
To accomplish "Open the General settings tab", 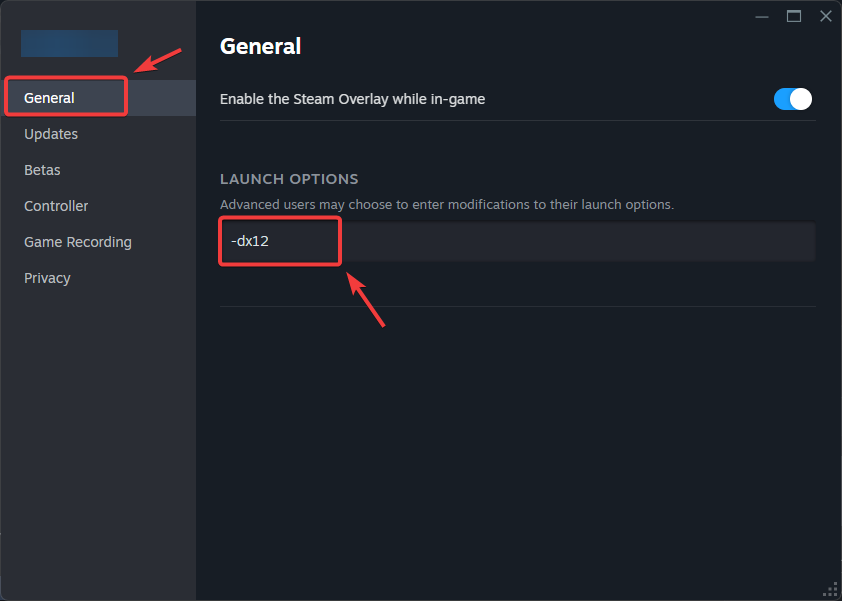I will point(50,98).
